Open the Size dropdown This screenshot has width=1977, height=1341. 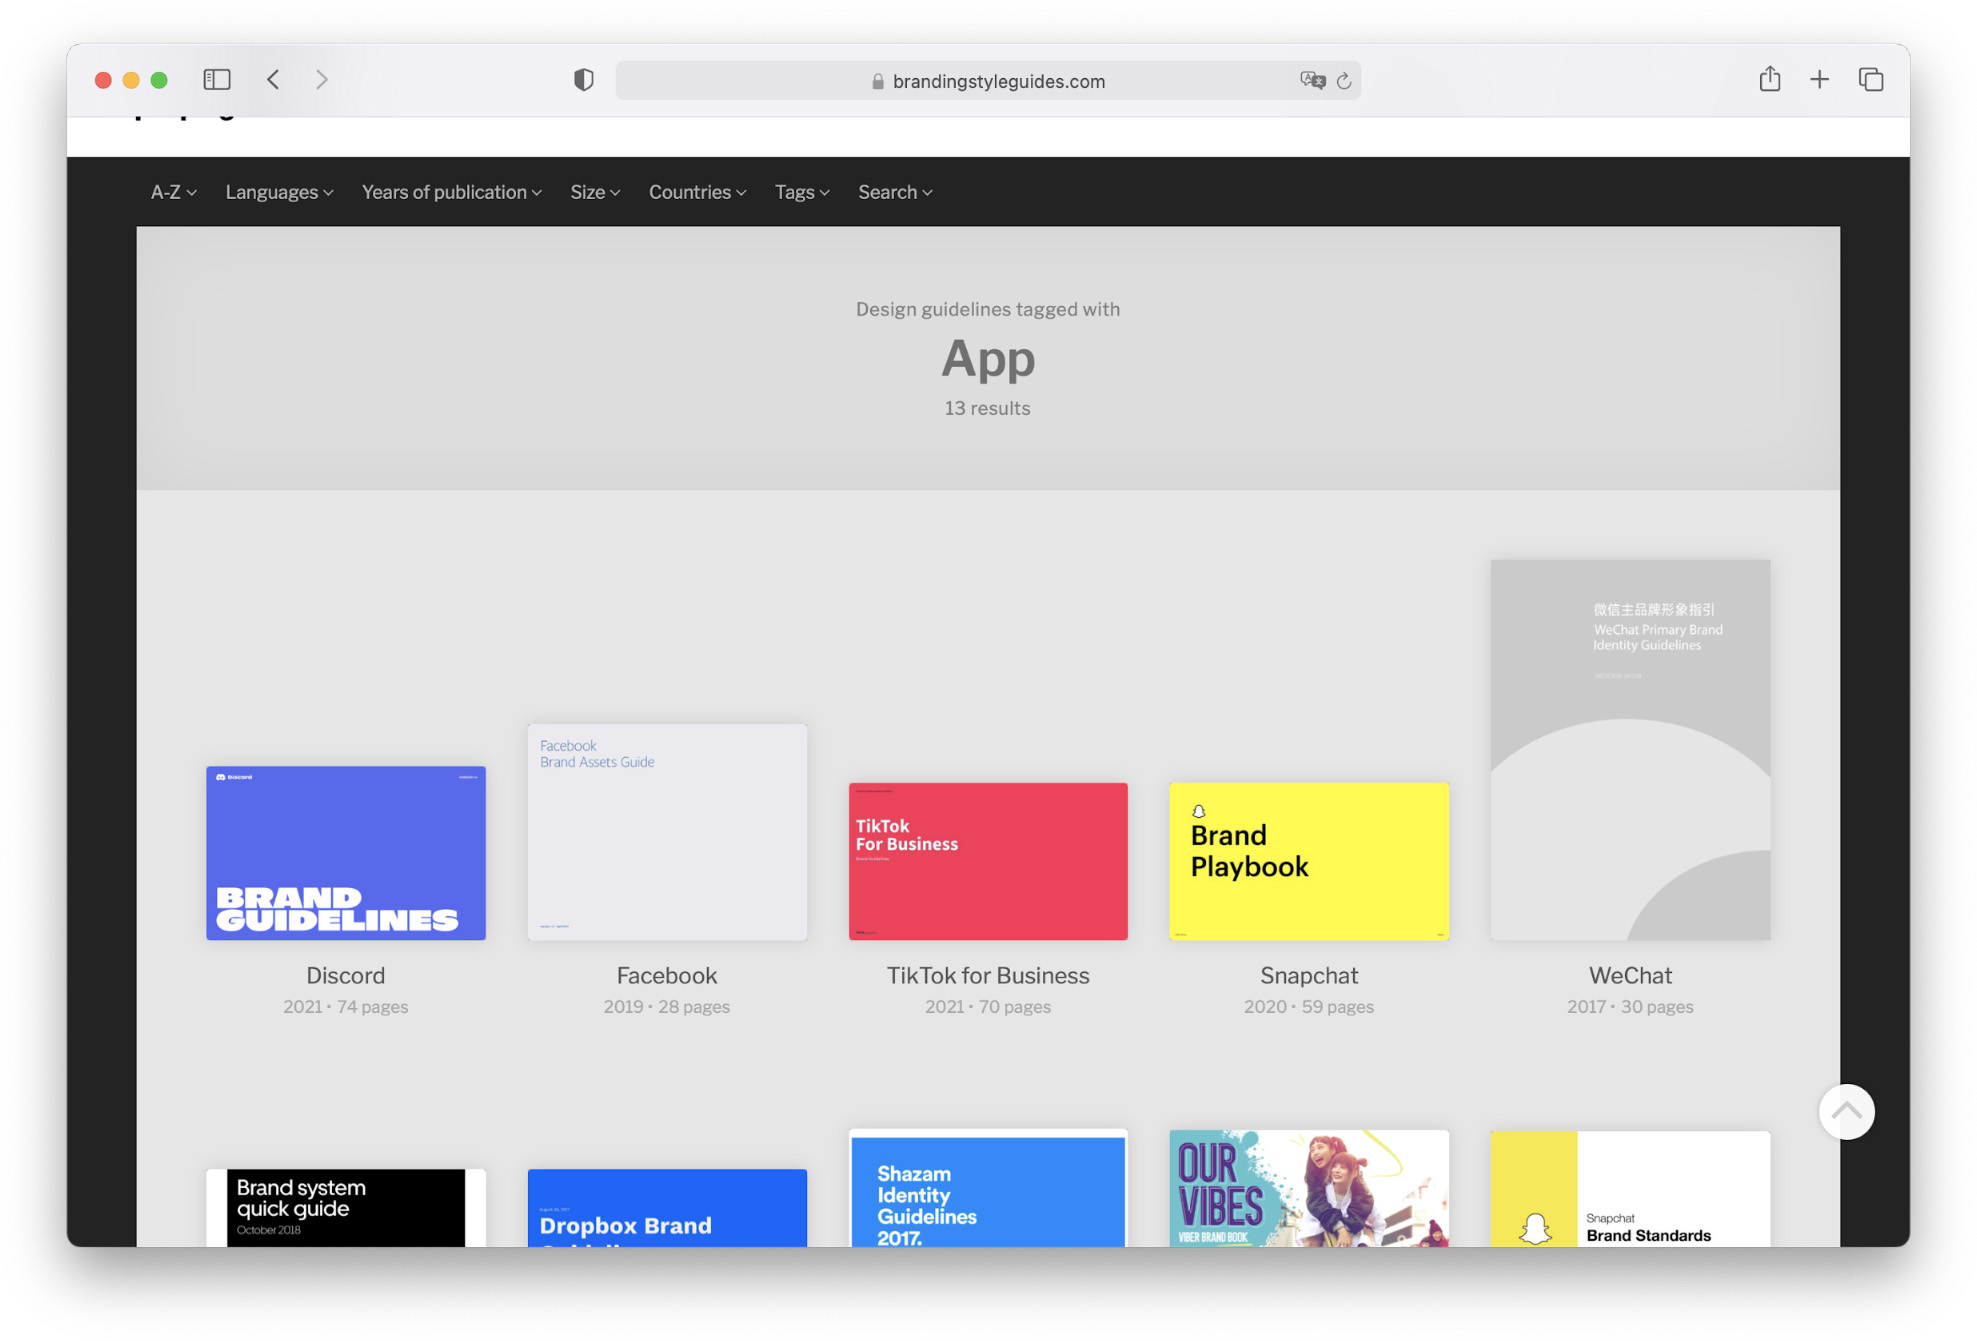tap(595, 192)
